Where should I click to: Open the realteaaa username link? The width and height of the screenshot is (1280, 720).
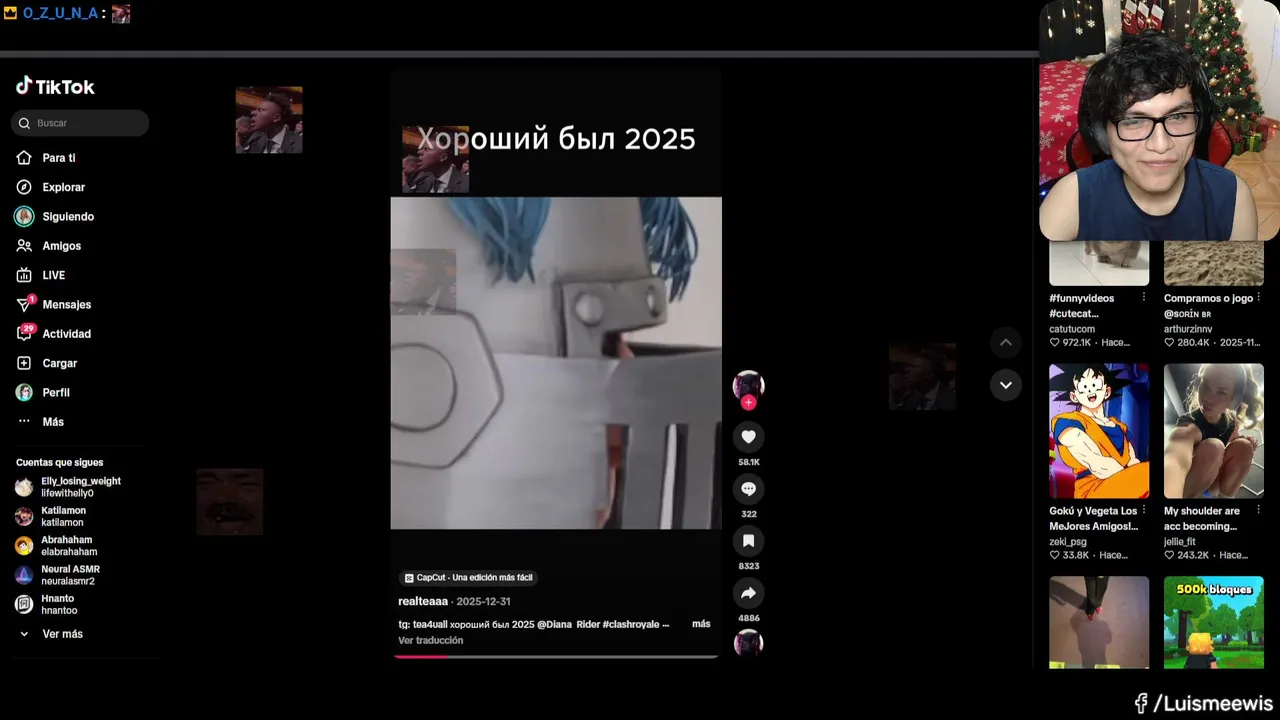click(423, 601)
